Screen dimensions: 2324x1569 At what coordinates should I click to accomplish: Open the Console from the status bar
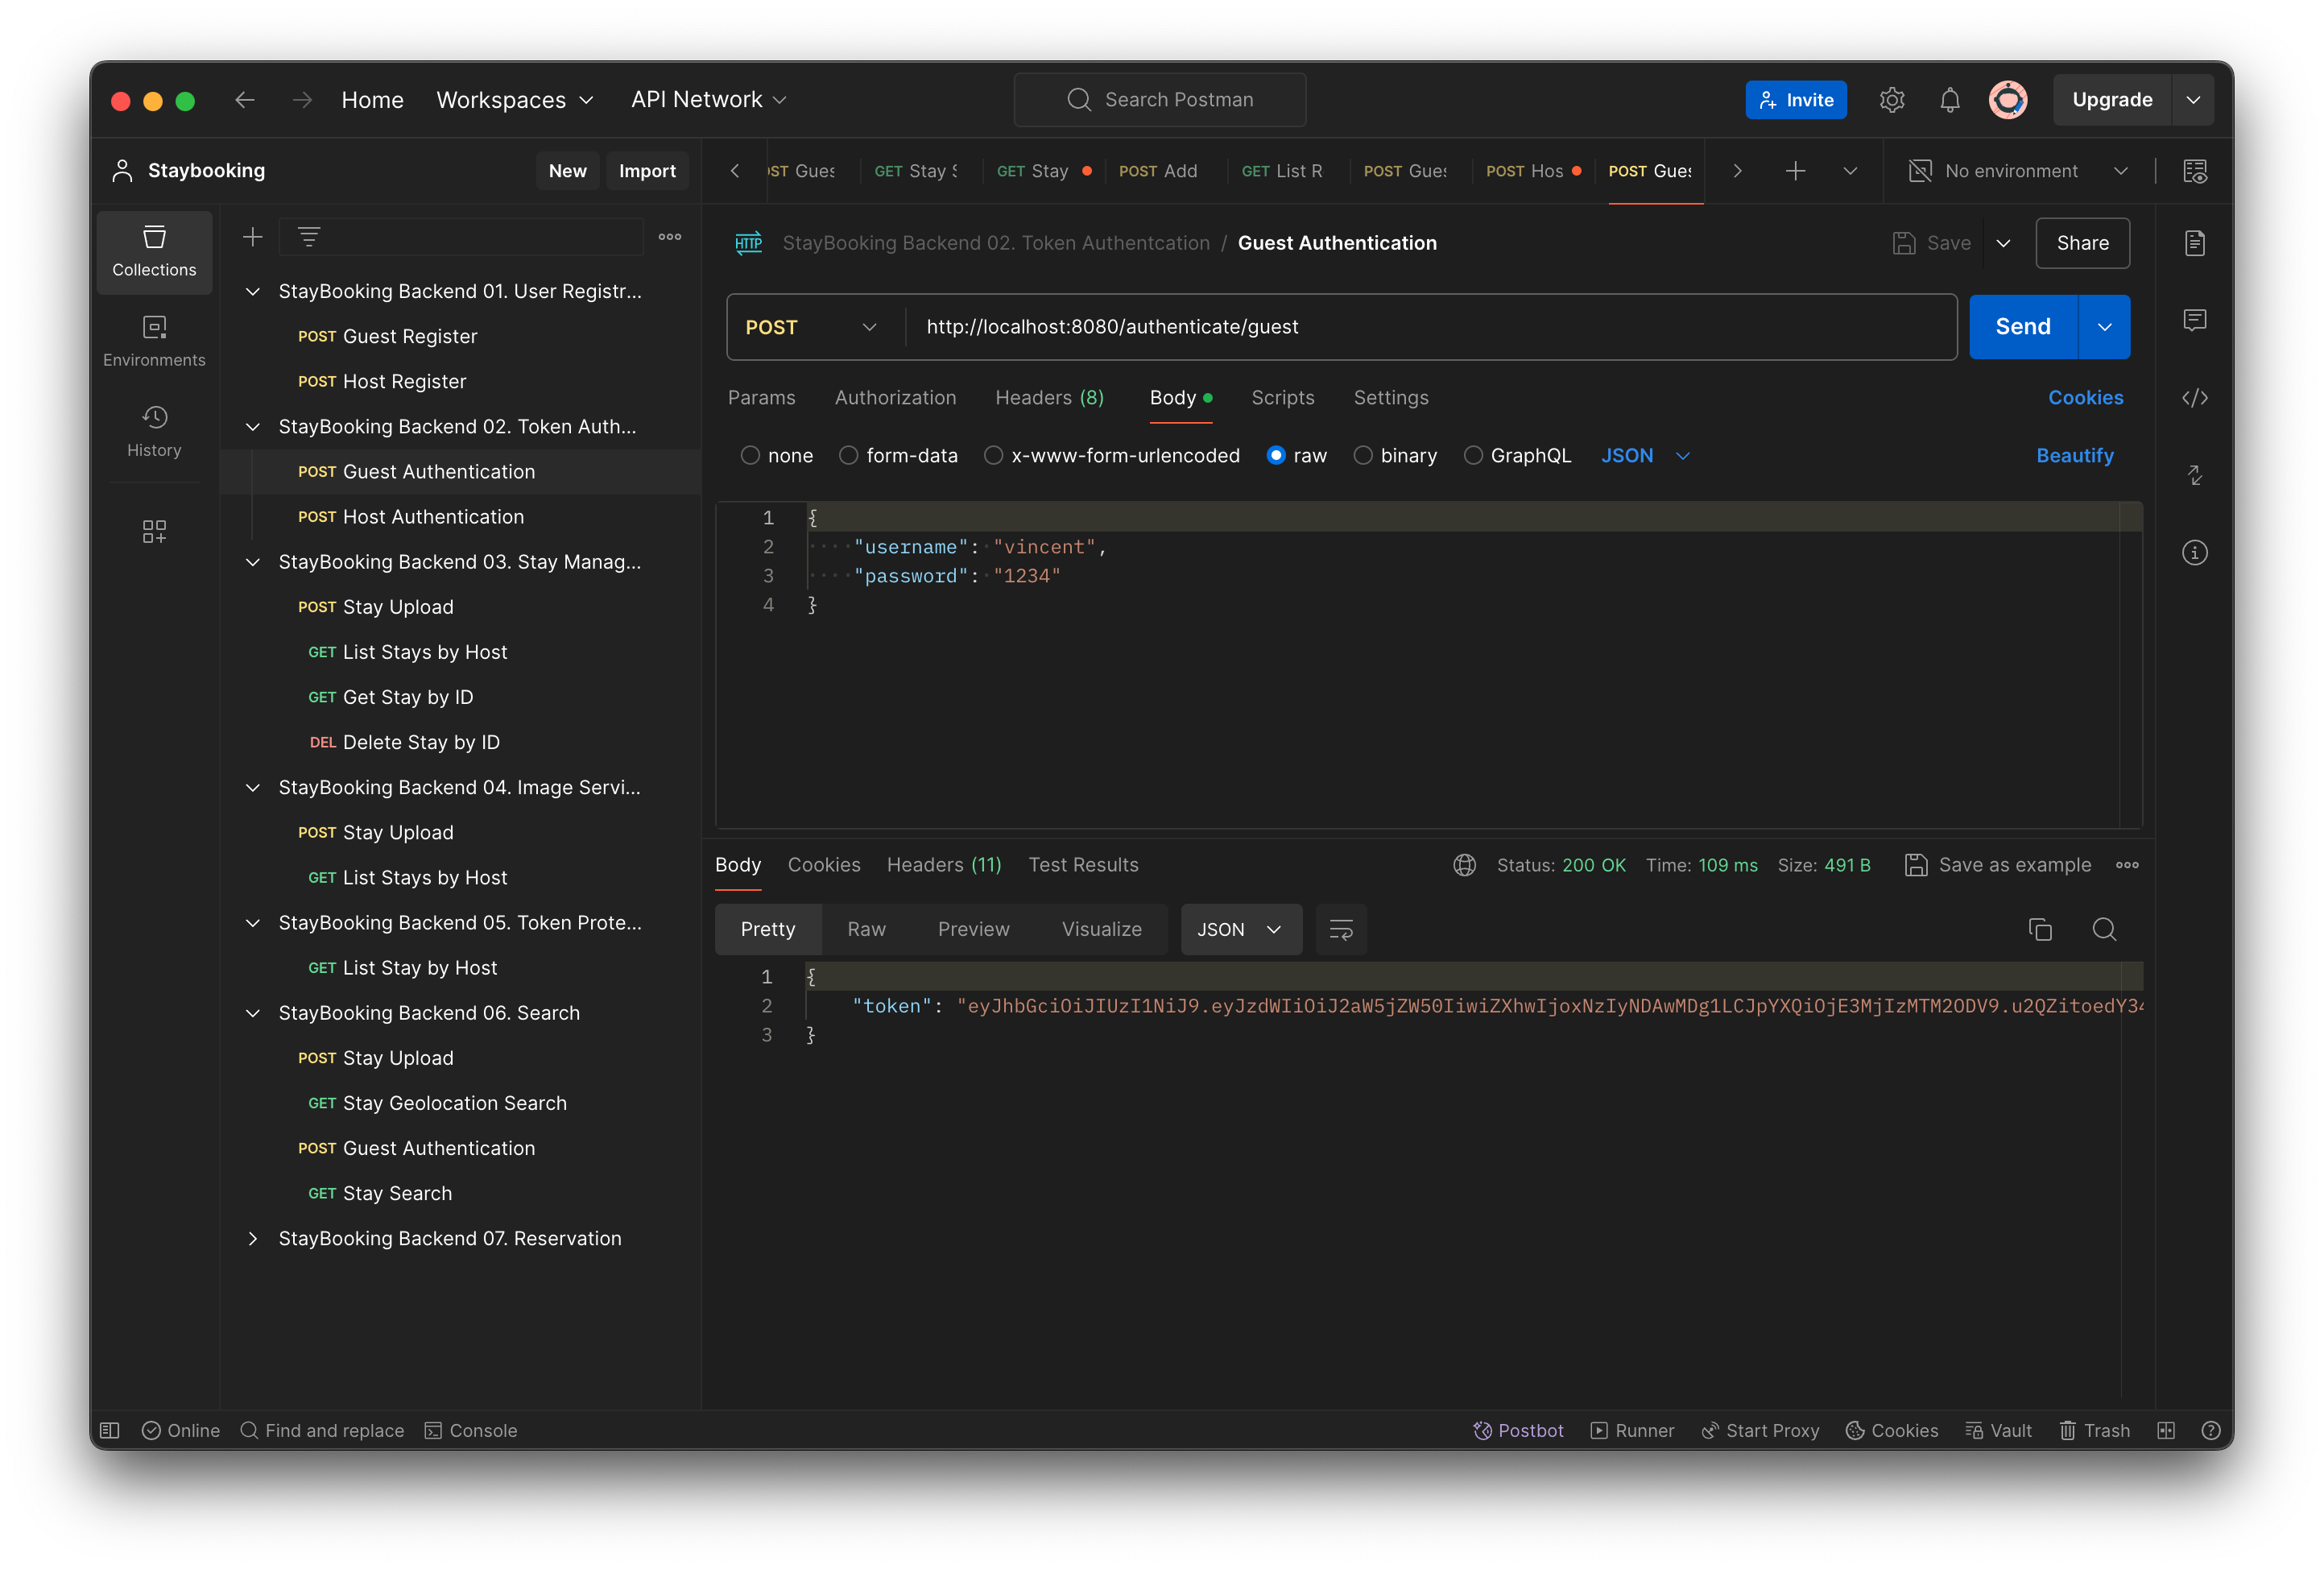tap(470, 1430)
